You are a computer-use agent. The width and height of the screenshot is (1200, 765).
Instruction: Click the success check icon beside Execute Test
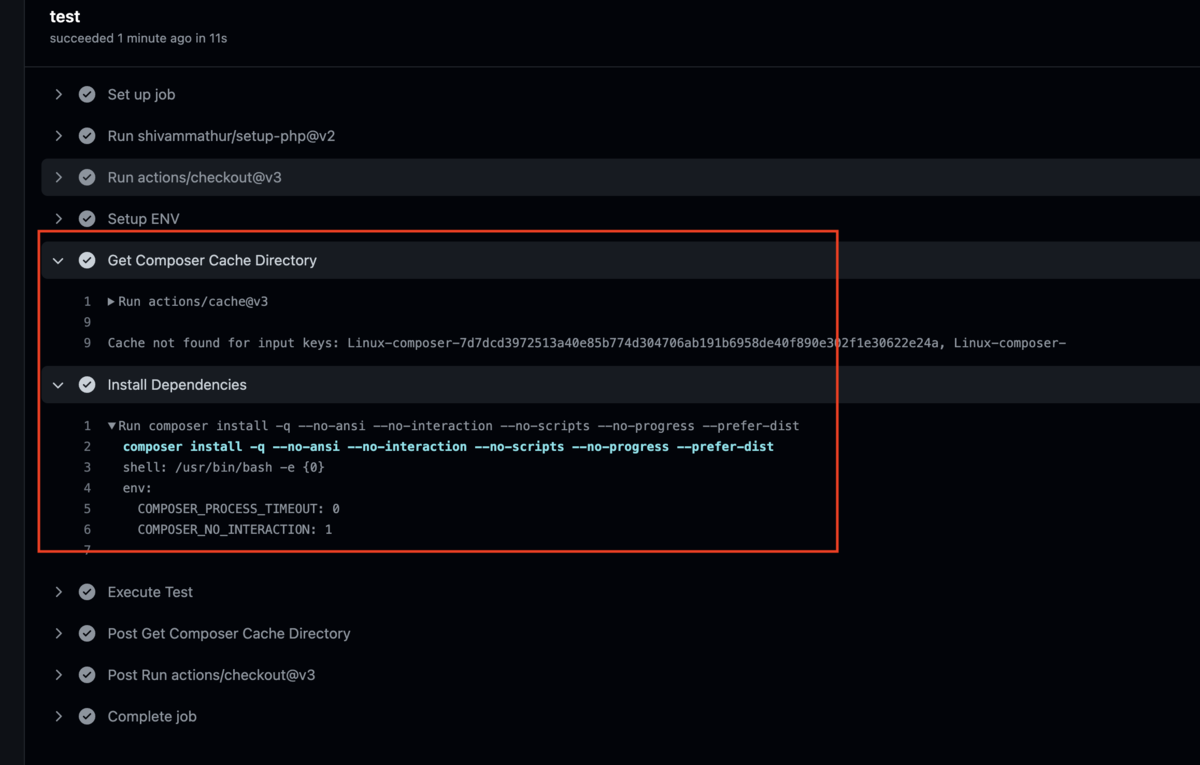[x=87, y=592]
